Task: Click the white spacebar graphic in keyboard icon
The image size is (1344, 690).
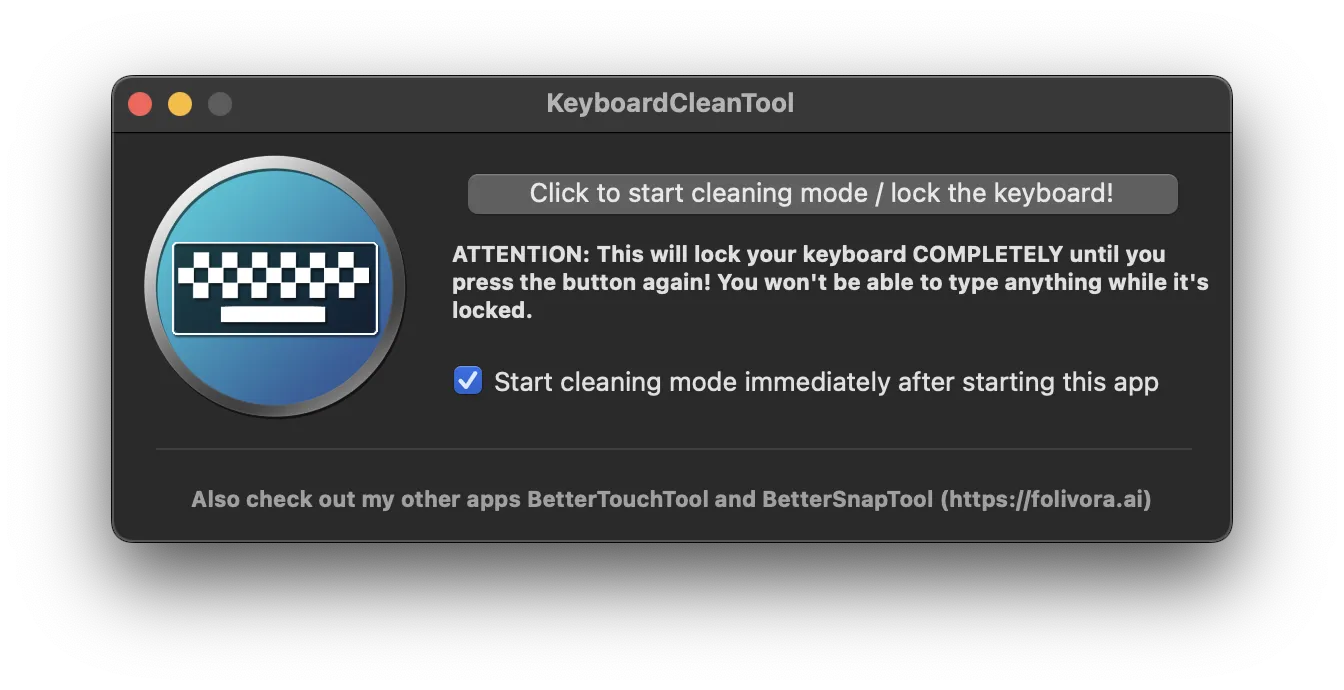Action: (x=273, y=314)
